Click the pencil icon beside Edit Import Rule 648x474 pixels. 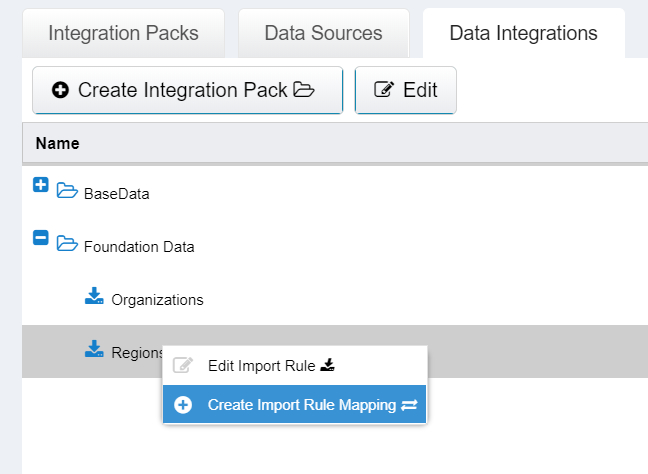pyautogui.click(x=182, y=366)
